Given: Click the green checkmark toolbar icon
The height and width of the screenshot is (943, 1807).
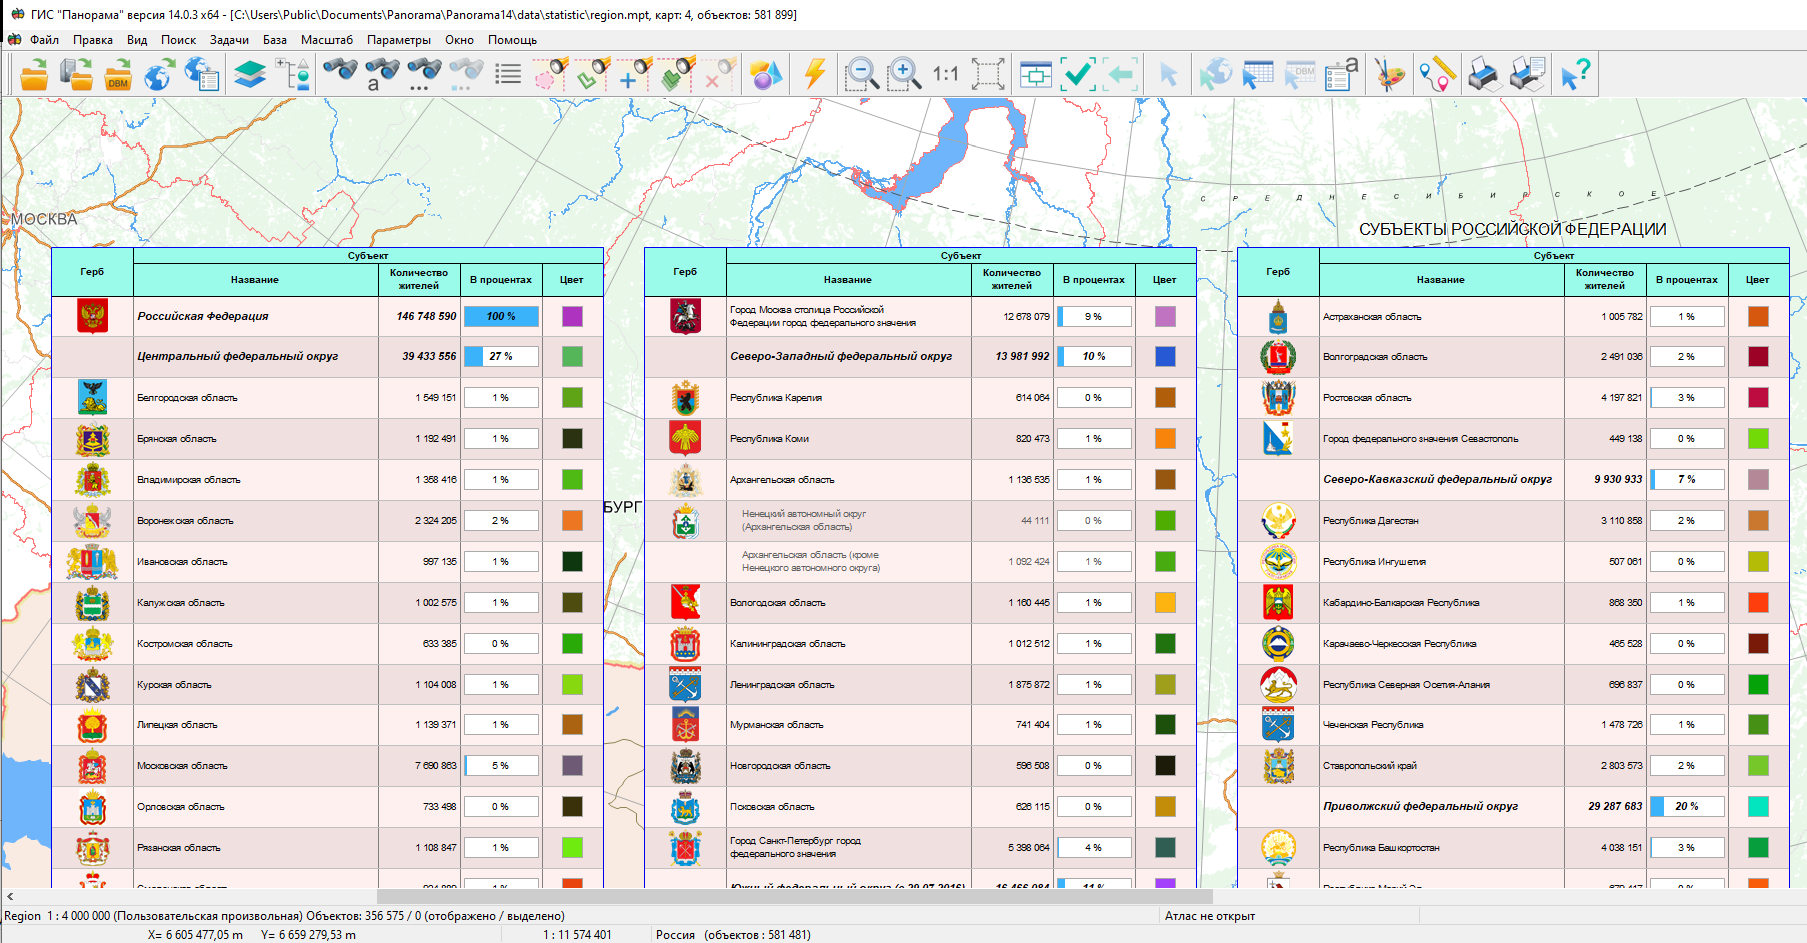Looking at the screenshot, I should pos(1078,75).
